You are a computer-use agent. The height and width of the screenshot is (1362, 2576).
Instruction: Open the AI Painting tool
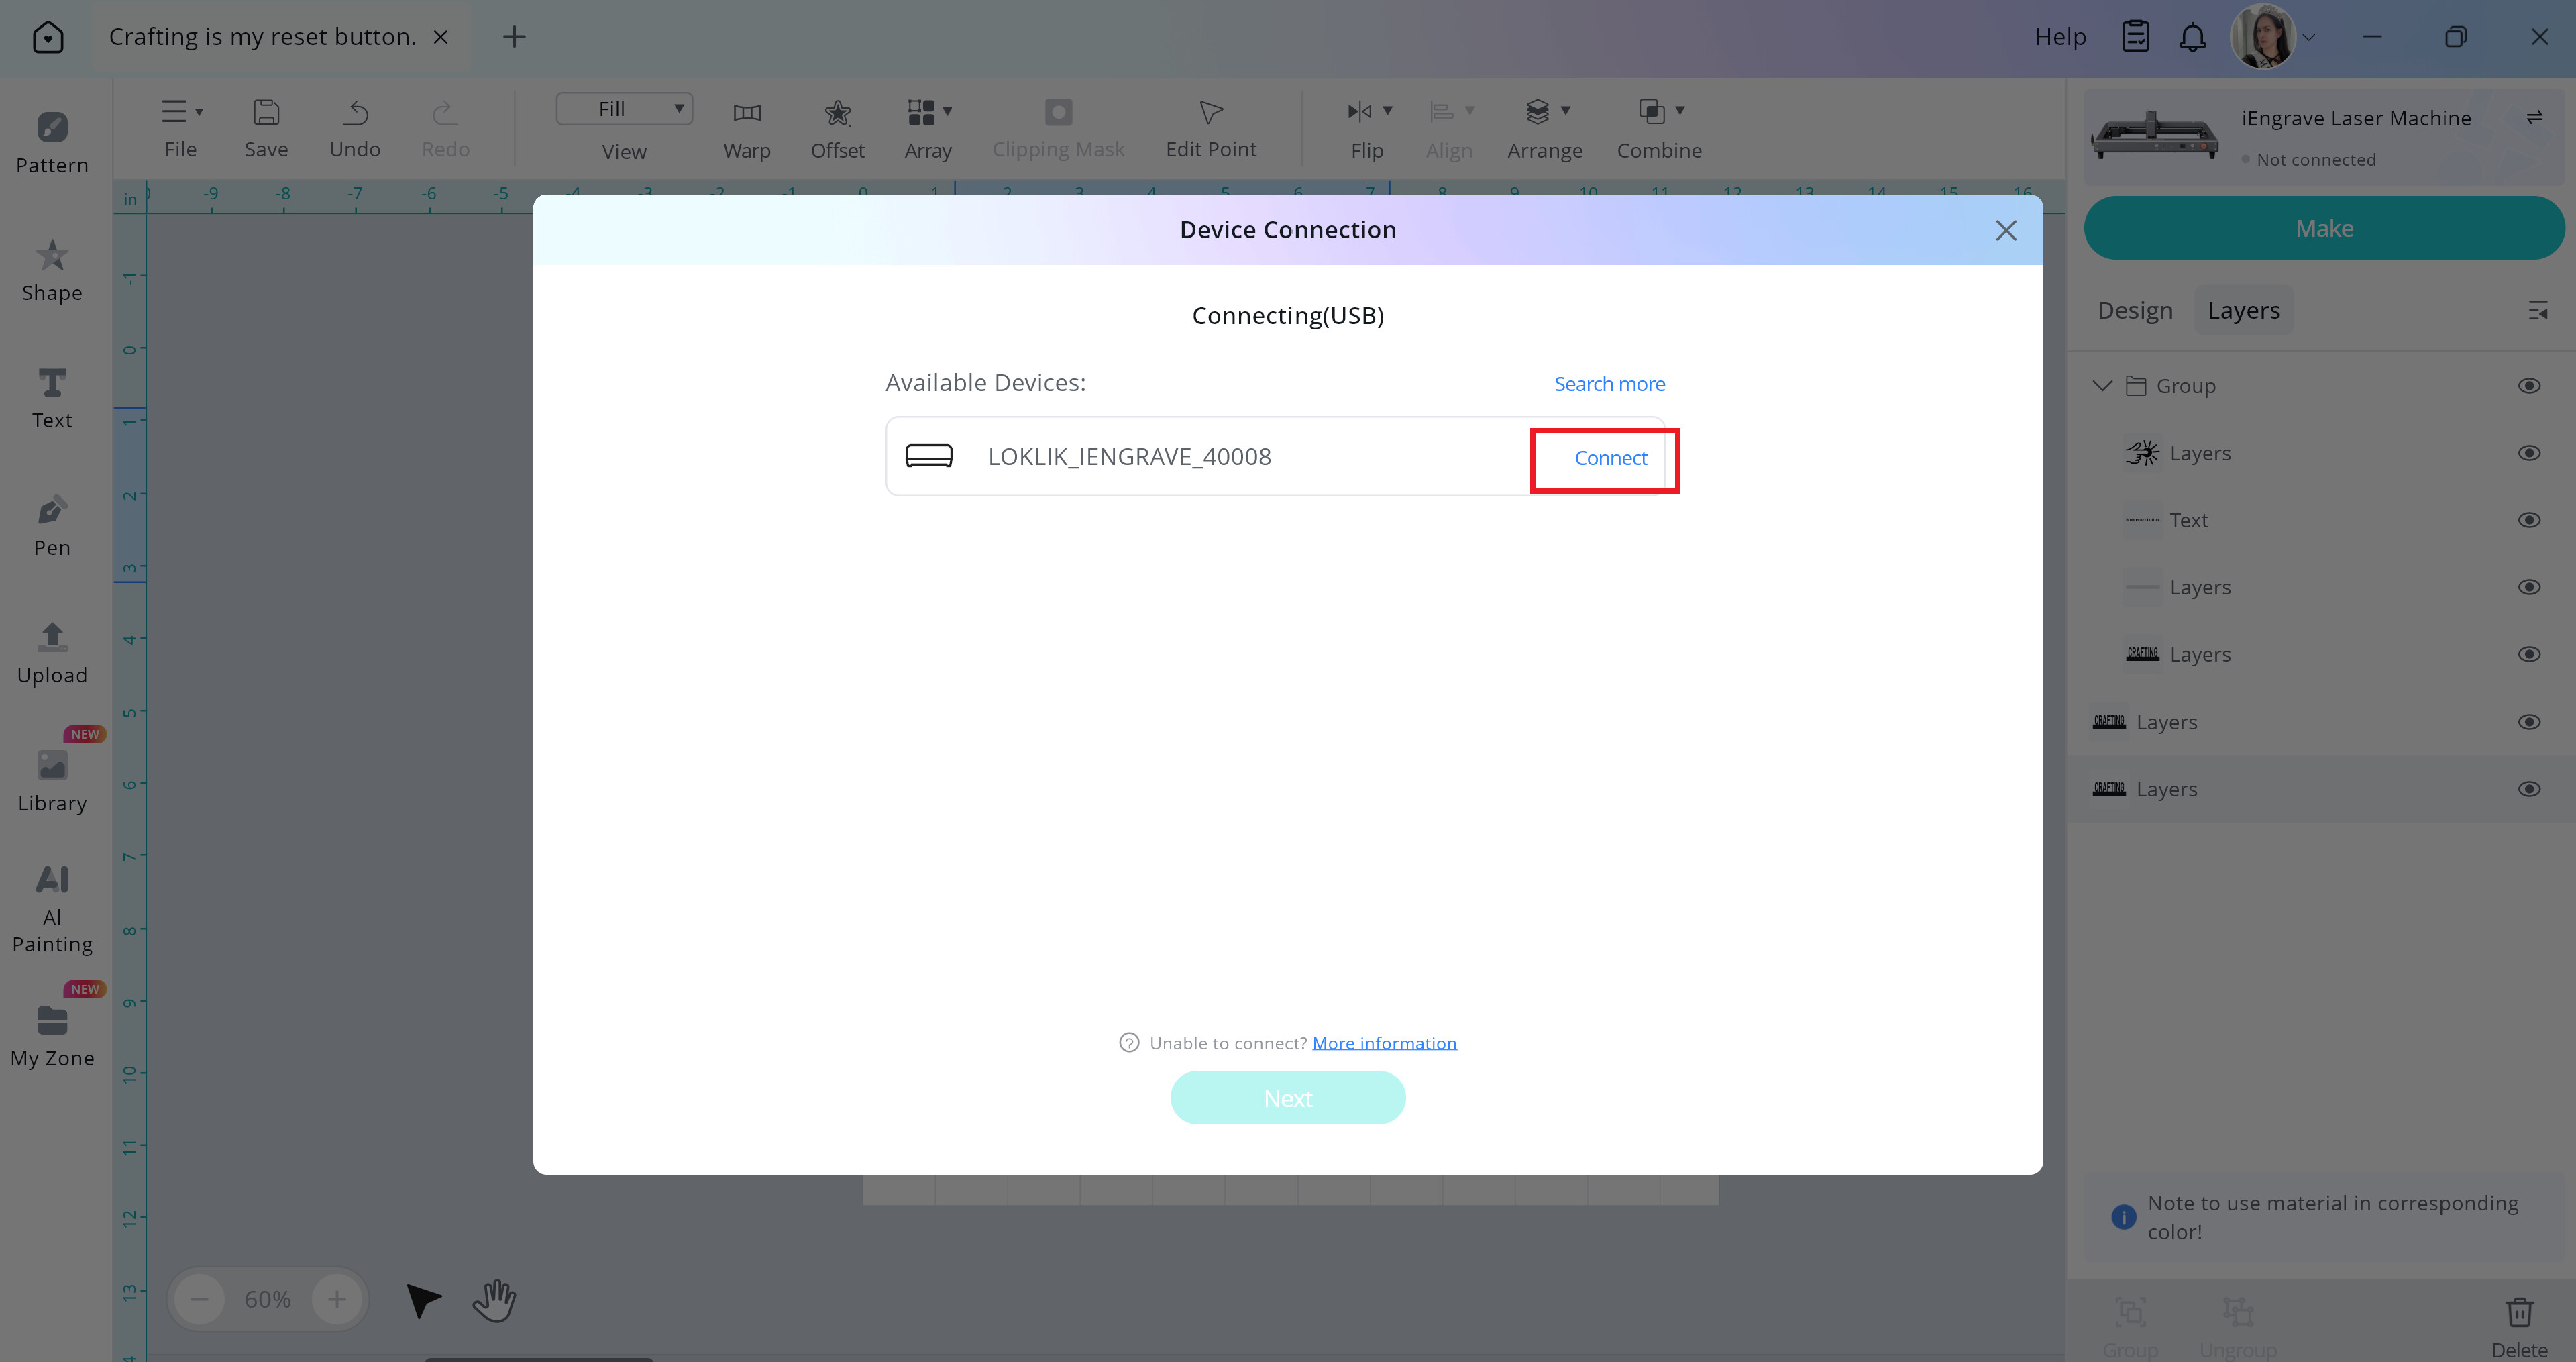coord(52,909)
